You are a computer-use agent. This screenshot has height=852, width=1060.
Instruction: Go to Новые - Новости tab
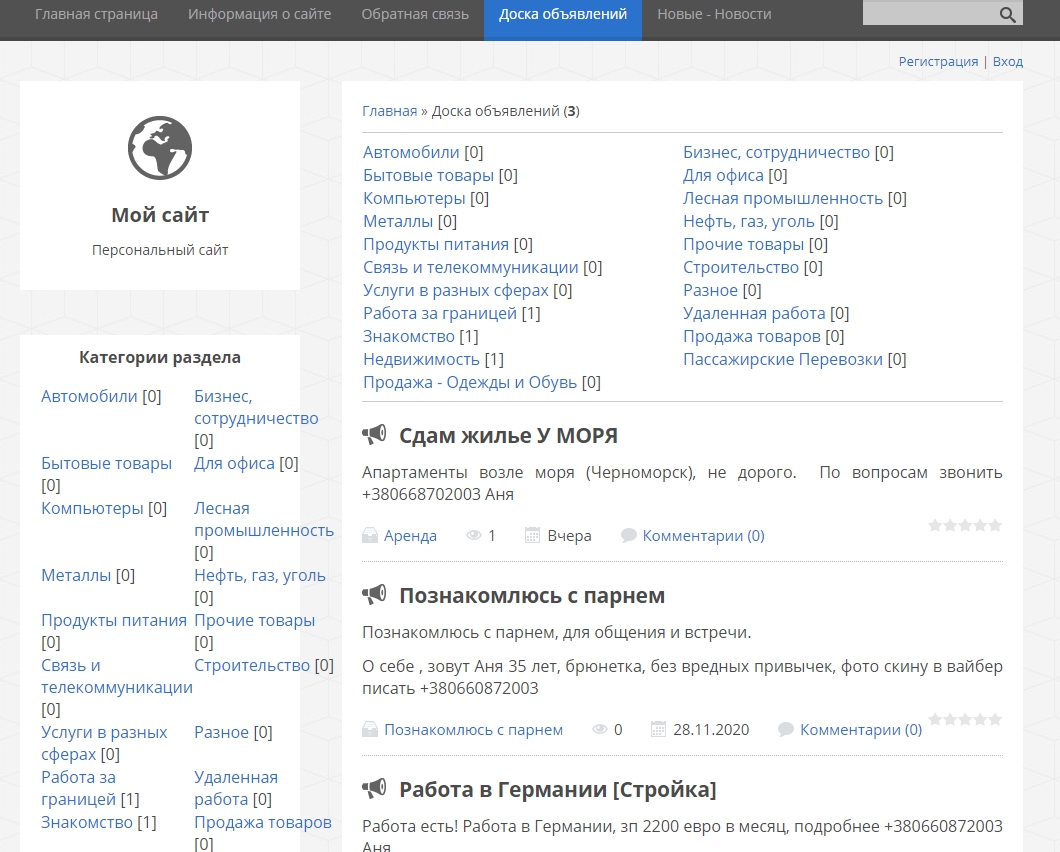click(714, 14)
